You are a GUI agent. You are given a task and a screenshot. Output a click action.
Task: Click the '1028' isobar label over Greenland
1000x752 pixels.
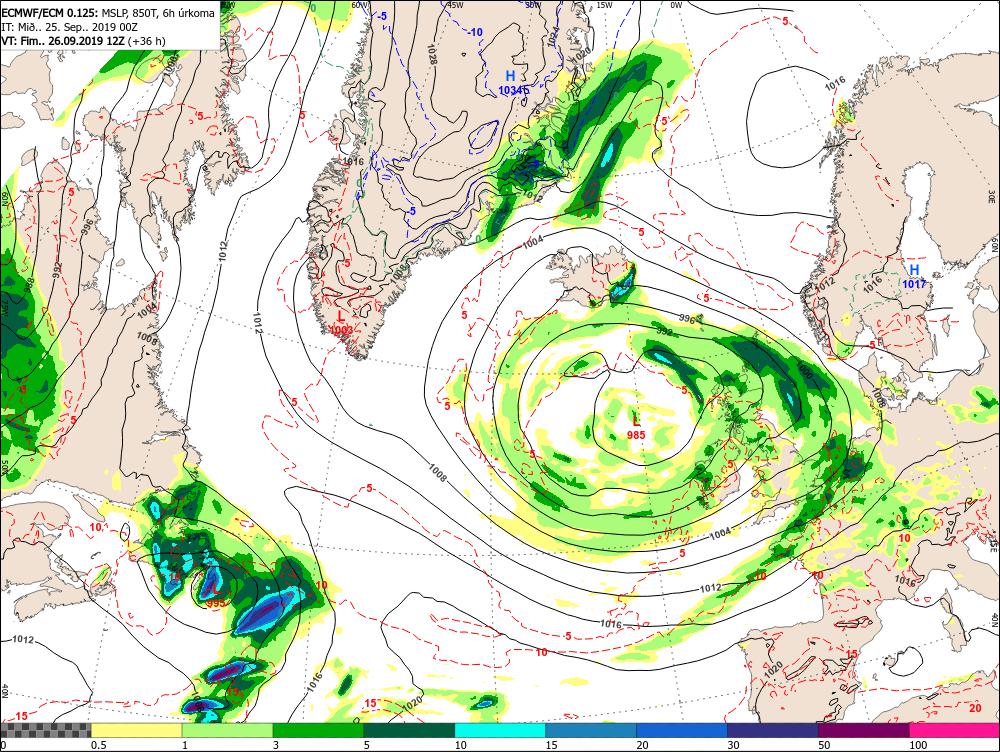tap(432, 55)
